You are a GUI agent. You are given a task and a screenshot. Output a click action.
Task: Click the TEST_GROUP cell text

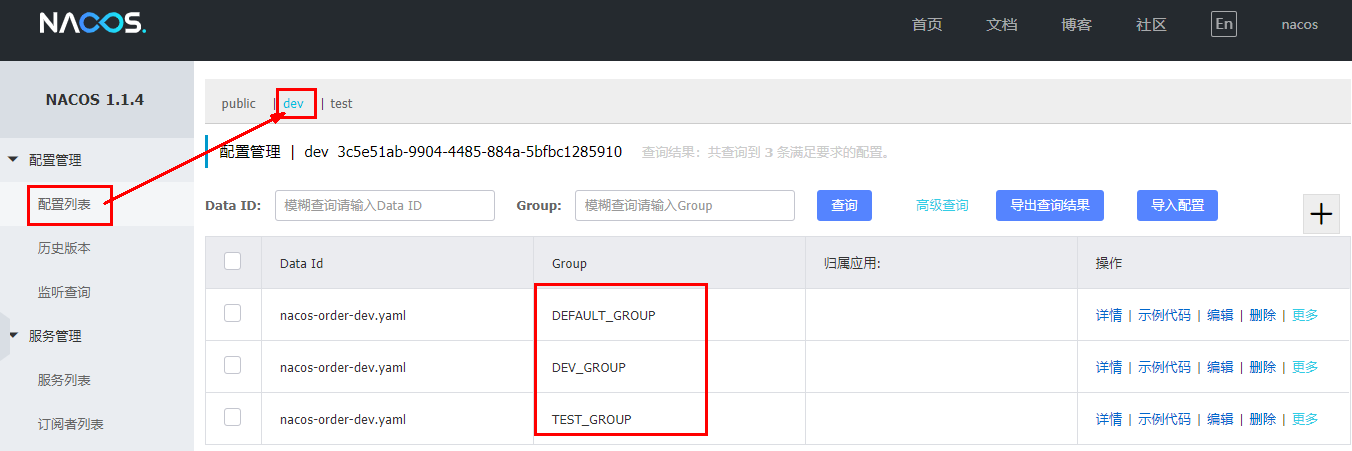click(592, 419)
